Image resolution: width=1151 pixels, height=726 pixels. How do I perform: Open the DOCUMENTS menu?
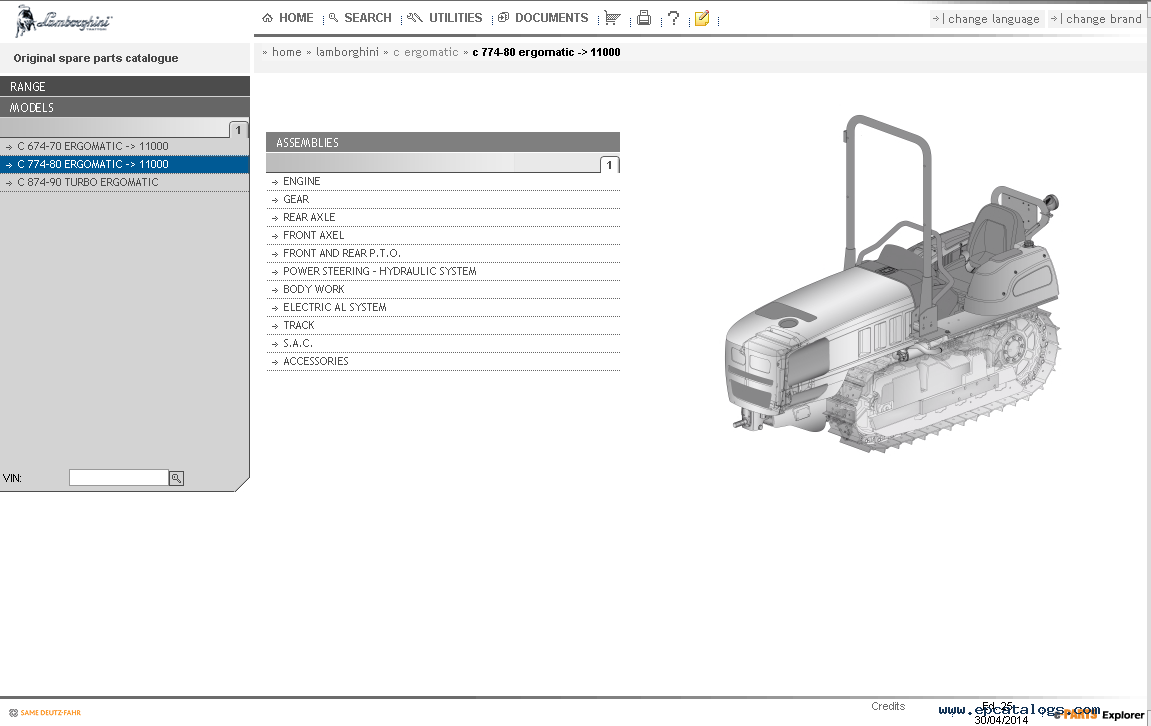pos(543,18)
